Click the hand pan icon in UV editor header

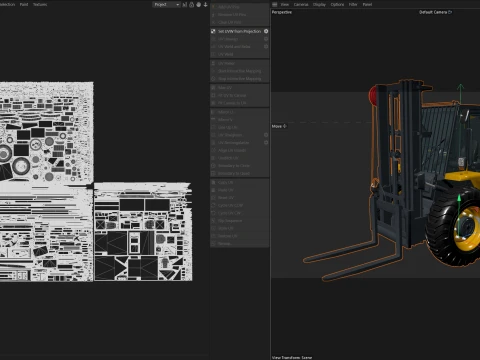(199, 4)
